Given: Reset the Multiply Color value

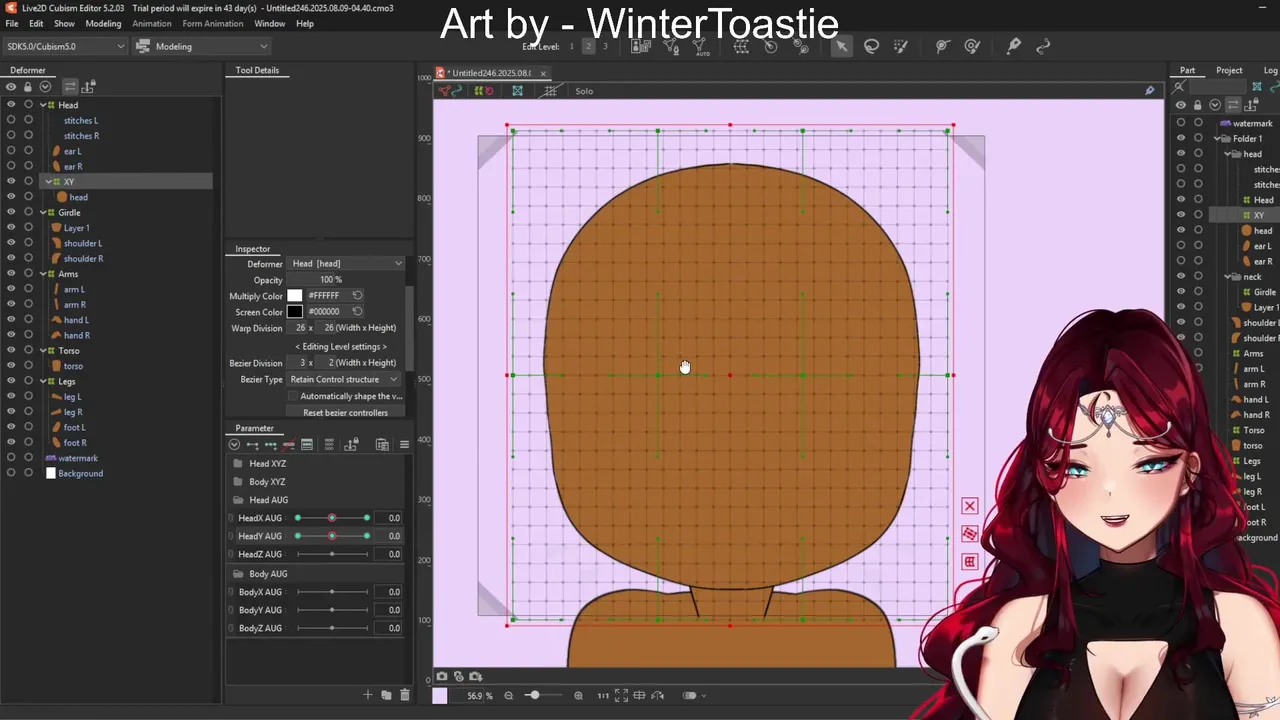Looking at the screenshot, I should pyautogui.click(x=357, y=295).
